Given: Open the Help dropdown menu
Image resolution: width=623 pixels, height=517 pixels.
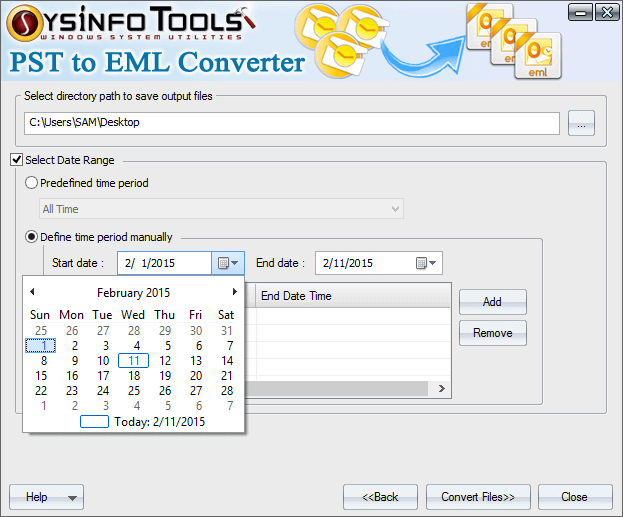Looking at the screenshot, I should point(46,497).
